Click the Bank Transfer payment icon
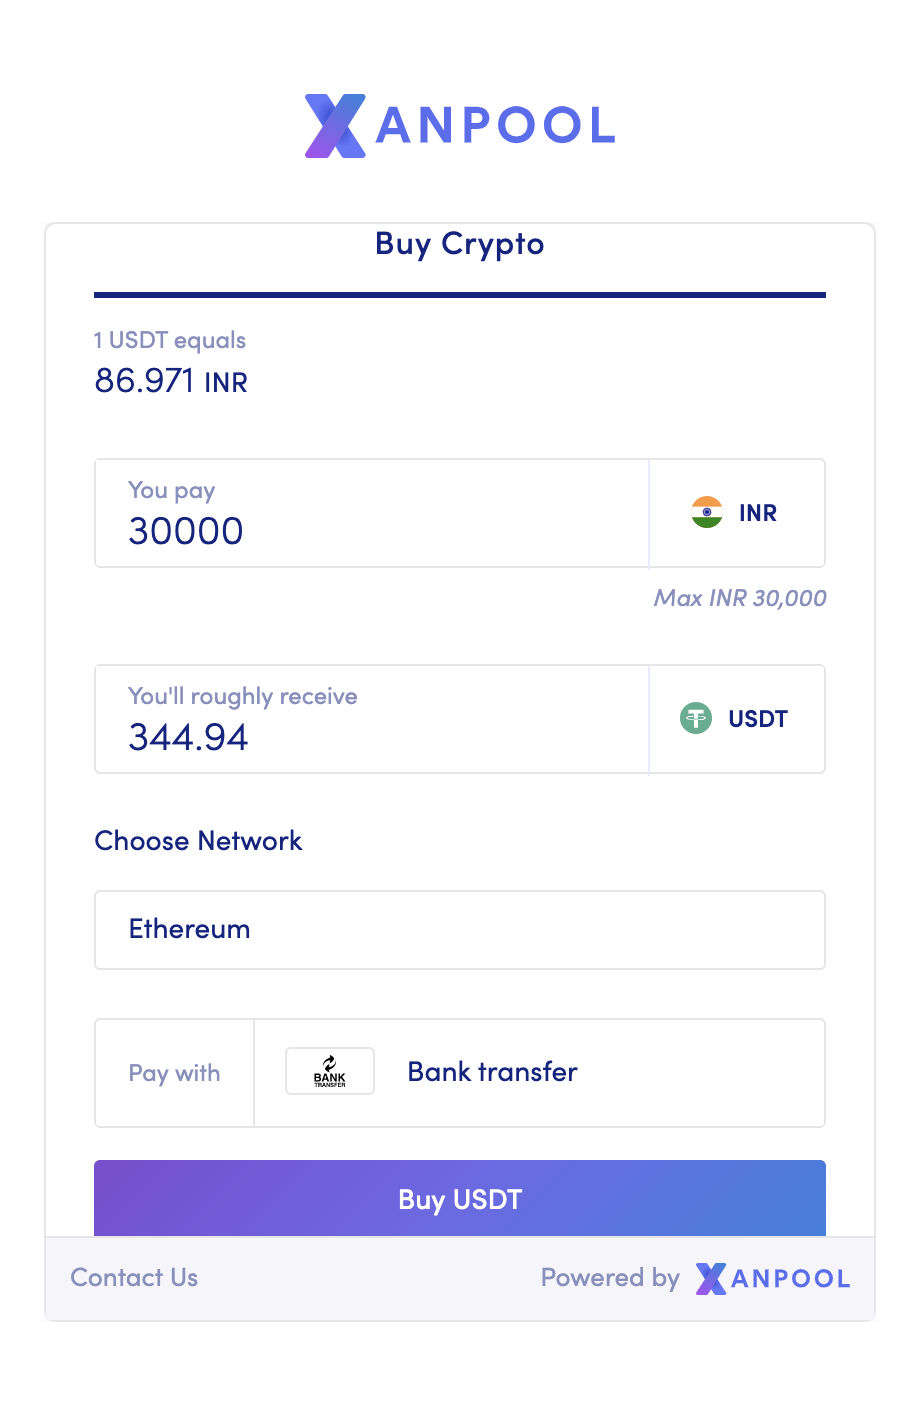The image size is (924, 1406). pyautogui.click(x=330, y=1072)
